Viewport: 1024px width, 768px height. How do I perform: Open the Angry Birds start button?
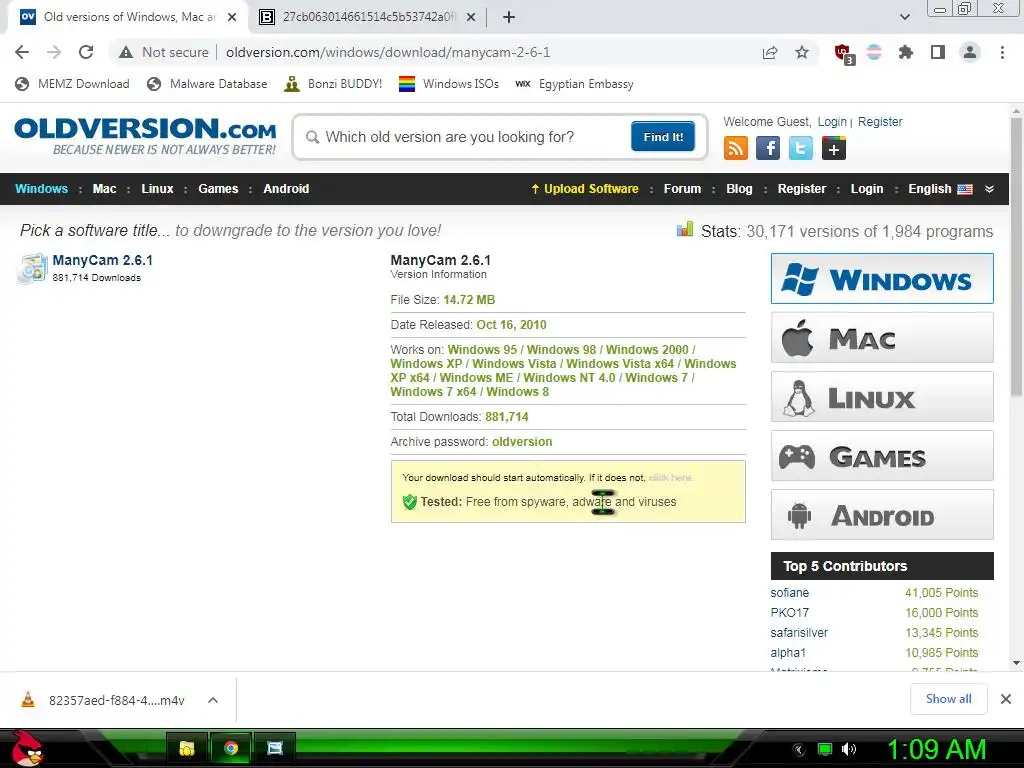pos(27,748)
